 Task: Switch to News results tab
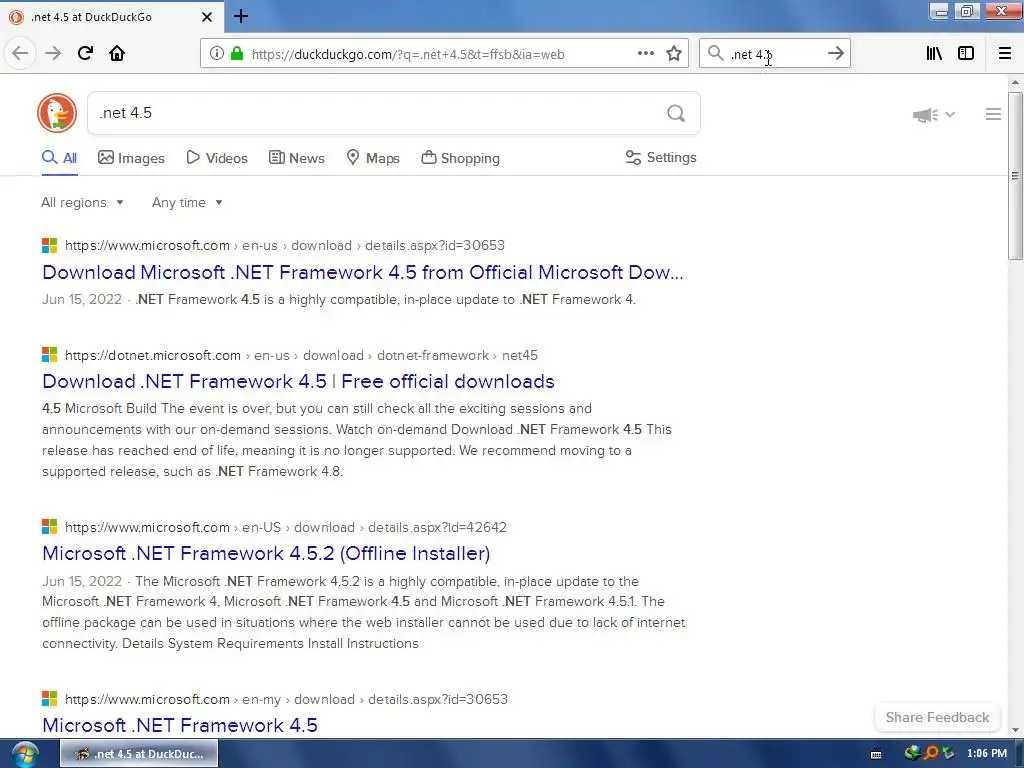[x=296, y=158]
